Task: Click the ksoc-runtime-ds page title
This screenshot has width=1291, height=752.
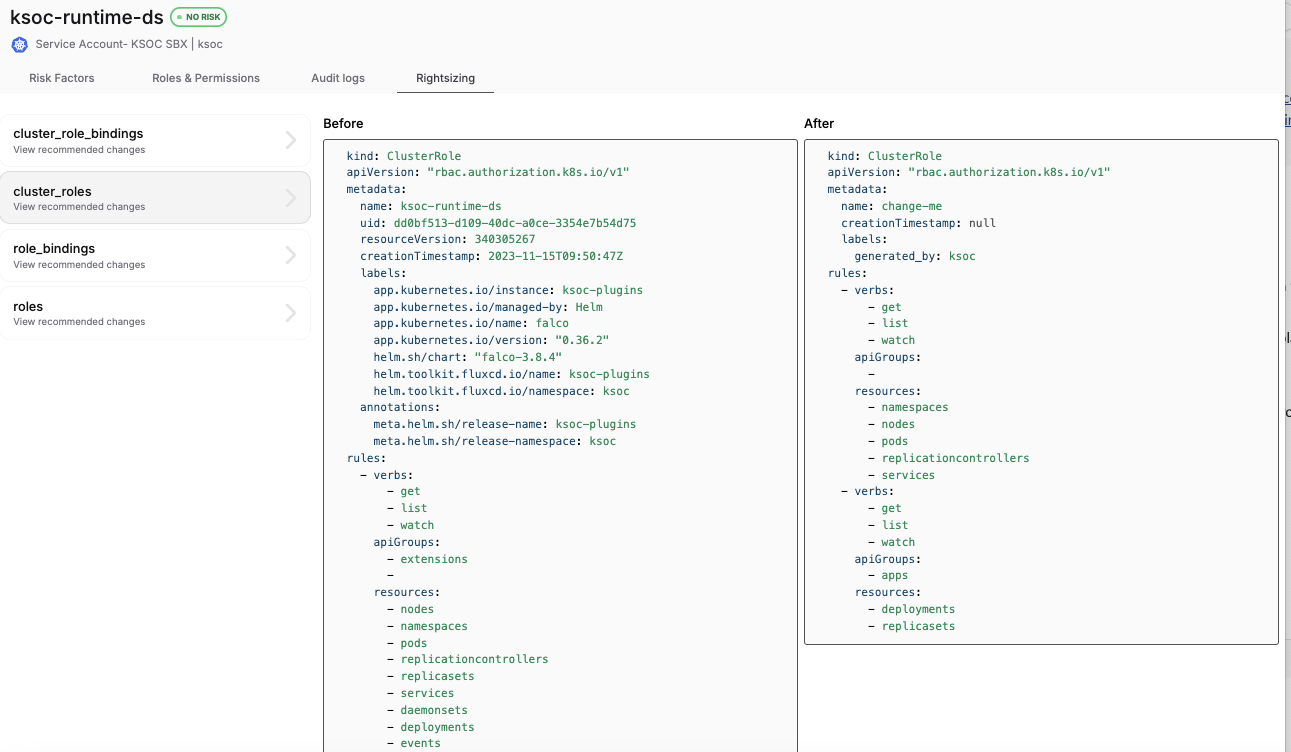Action: [86, 17]
